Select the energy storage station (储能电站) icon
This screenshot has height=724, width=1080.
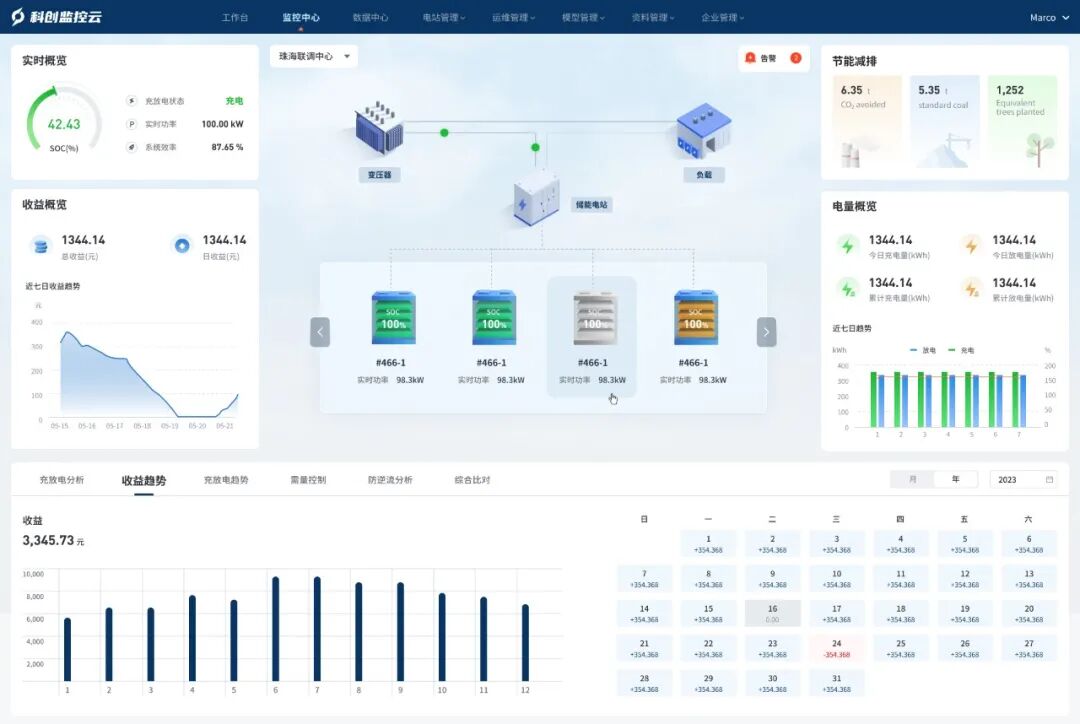536,195
